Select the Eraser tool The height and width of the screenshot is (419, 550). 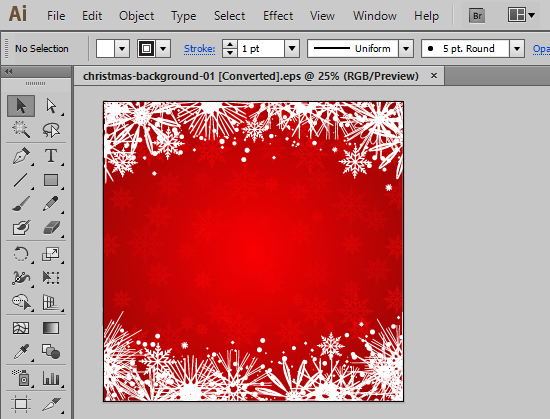pyautogui.click(x=51, y=228)
